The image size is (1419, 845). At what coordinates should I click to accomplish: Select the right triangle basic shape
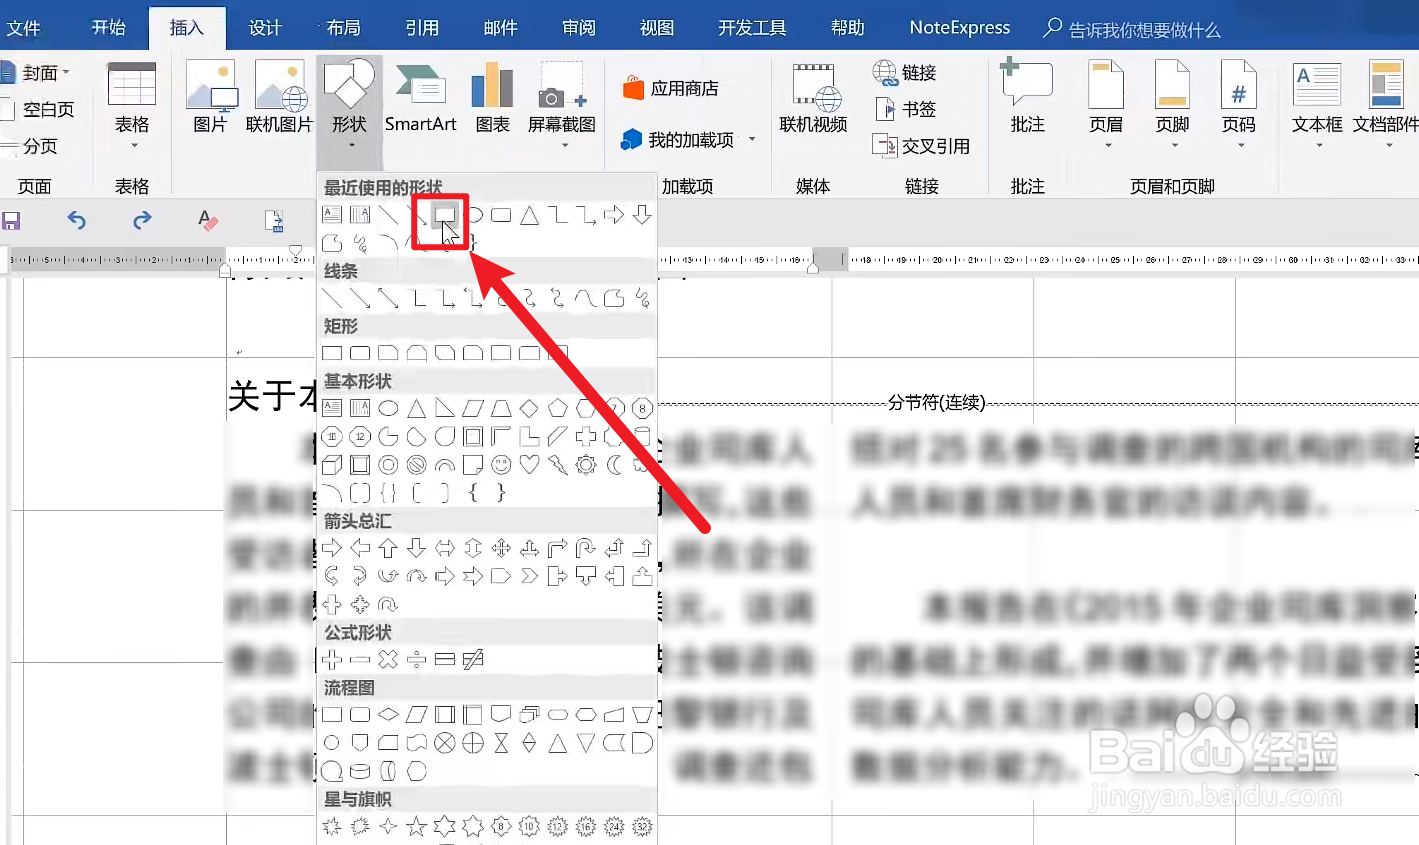(x=445, y=408)
